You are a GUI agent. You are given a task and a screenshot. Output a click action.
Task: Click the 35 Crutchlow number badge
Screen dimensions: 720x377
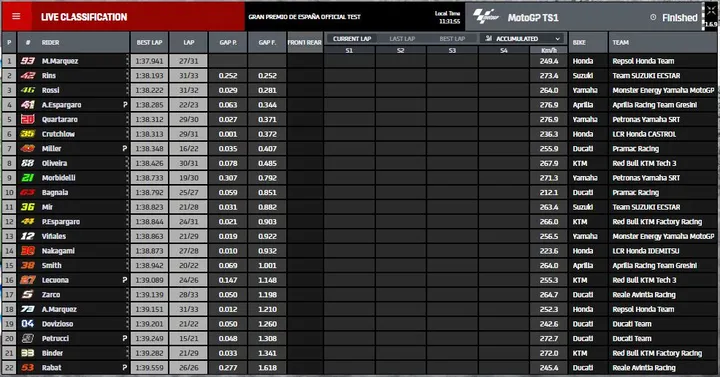(x=28, y=134)
